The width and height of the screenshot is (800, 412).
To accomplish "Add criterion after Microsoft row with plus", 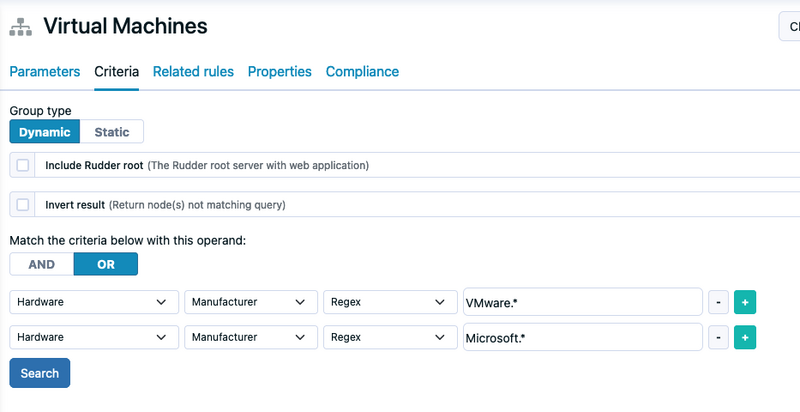I will pyautogui.click(x=745, y=337).
